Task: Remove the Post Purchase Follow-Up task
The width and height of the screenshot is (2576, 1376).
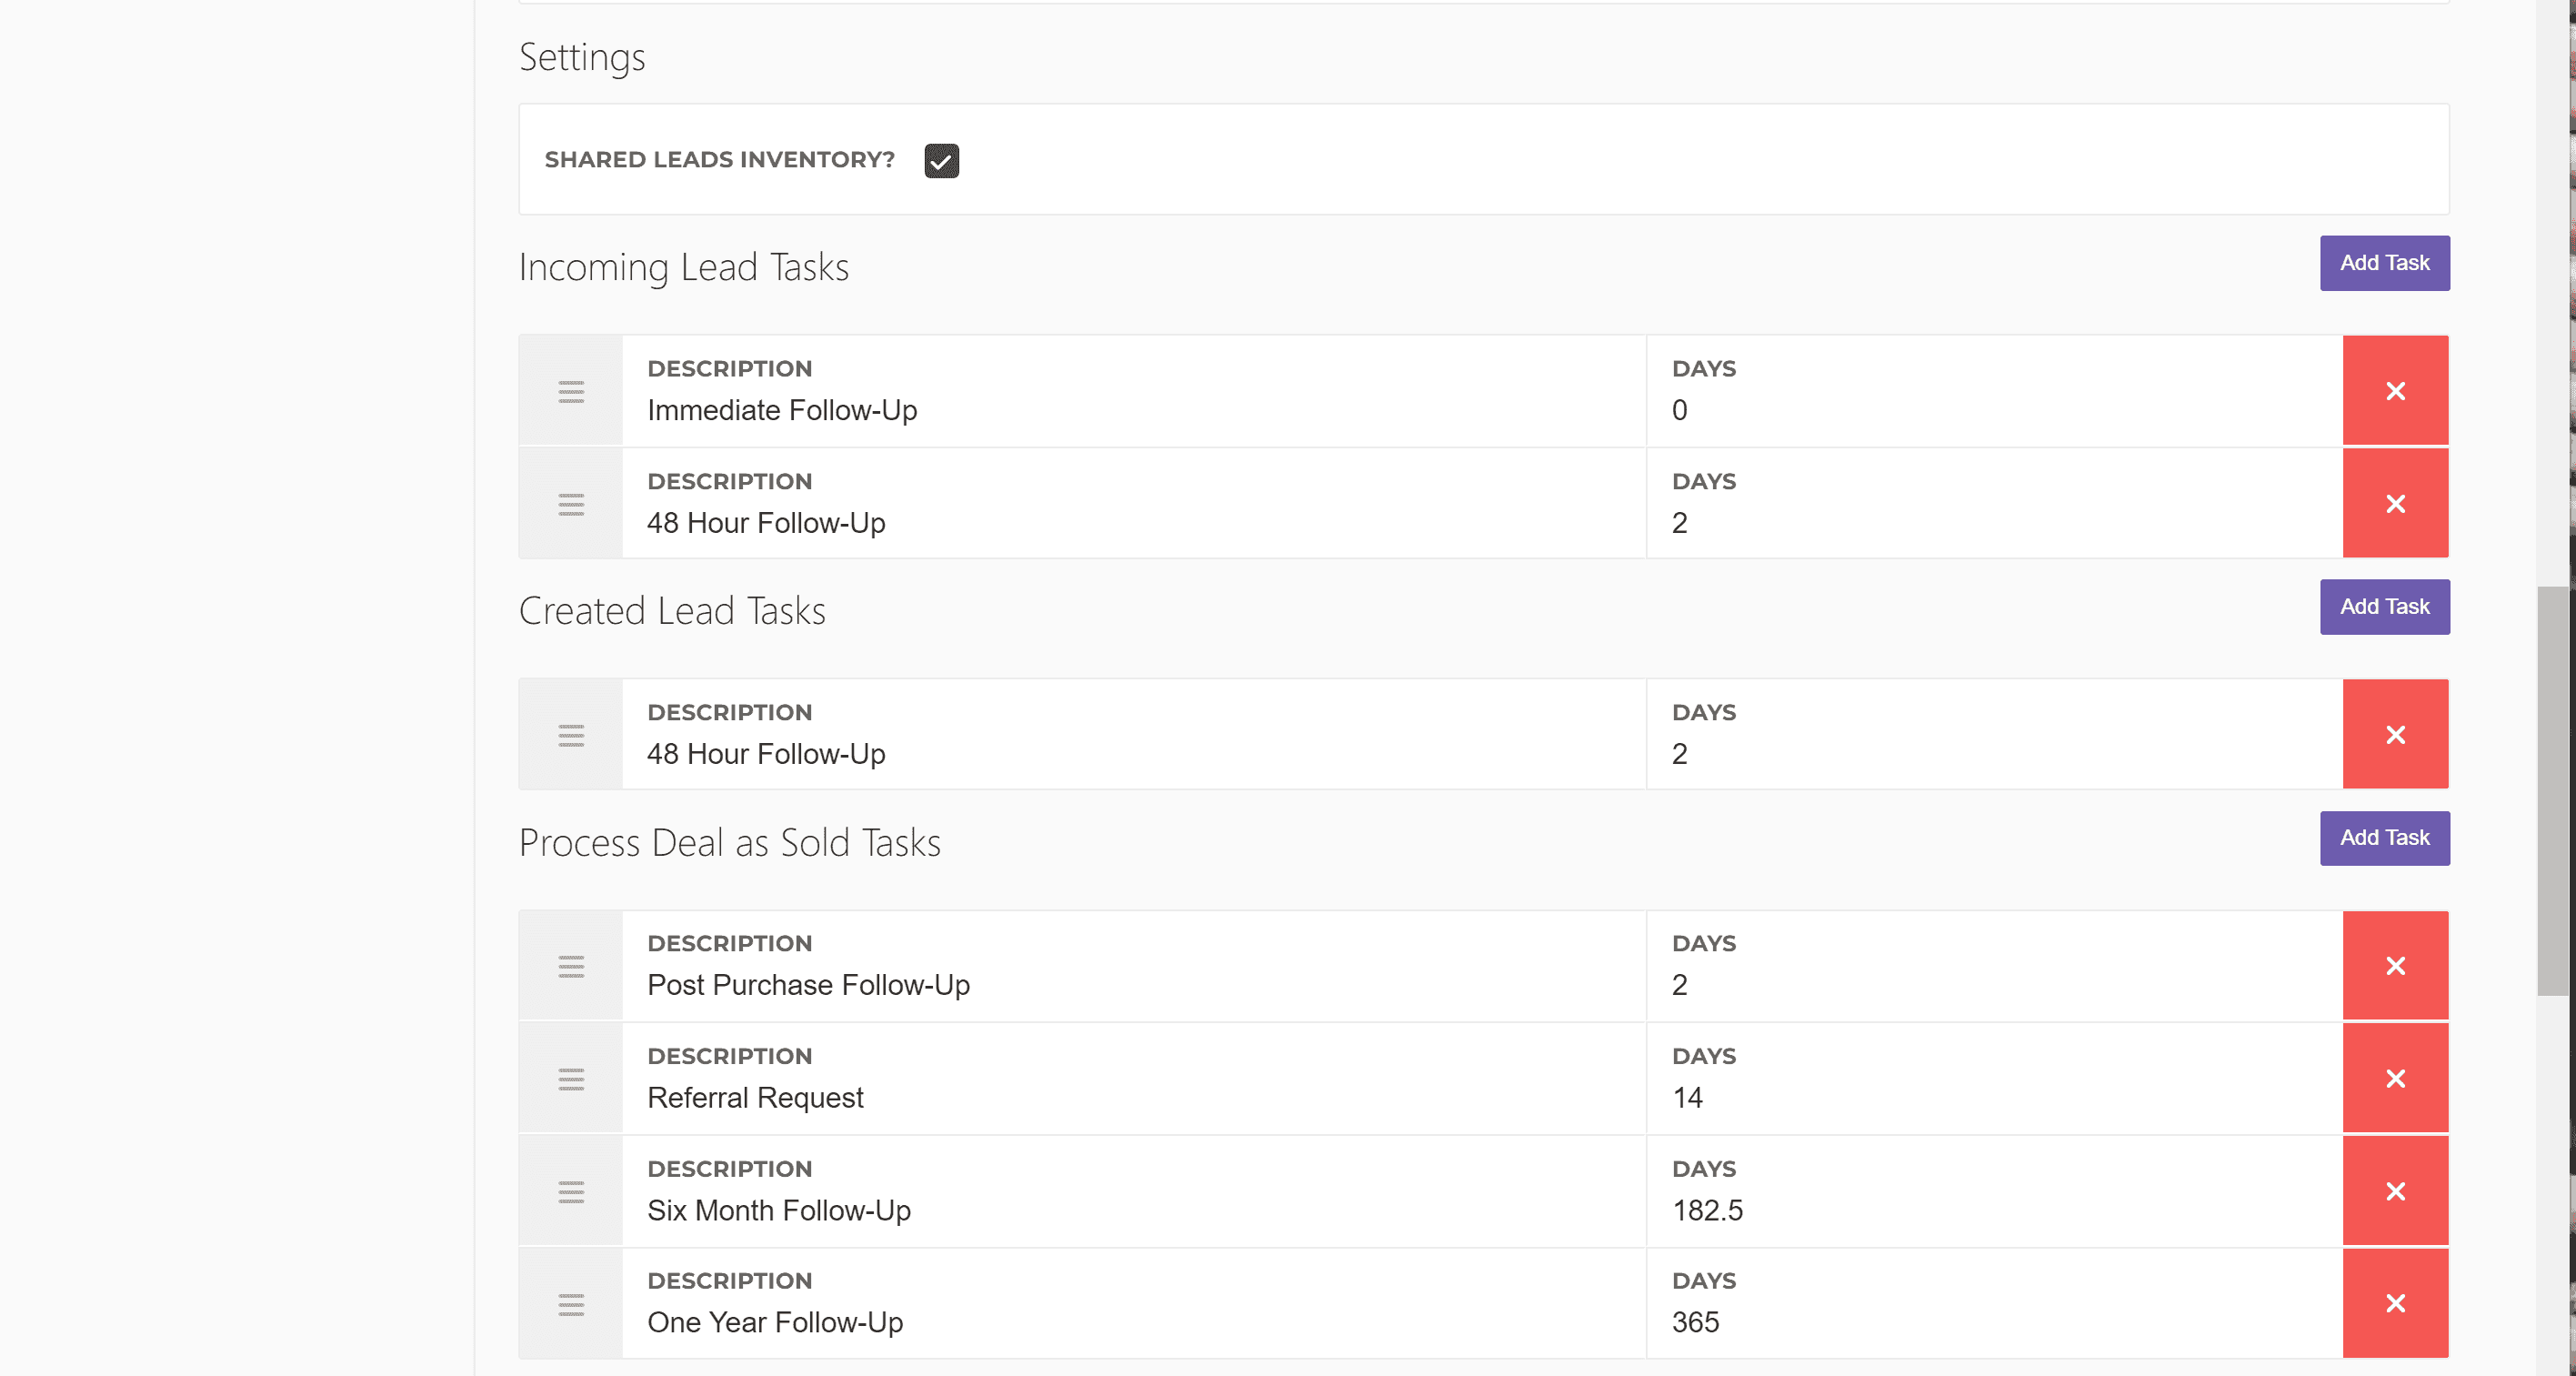Action: (2395, 966)
